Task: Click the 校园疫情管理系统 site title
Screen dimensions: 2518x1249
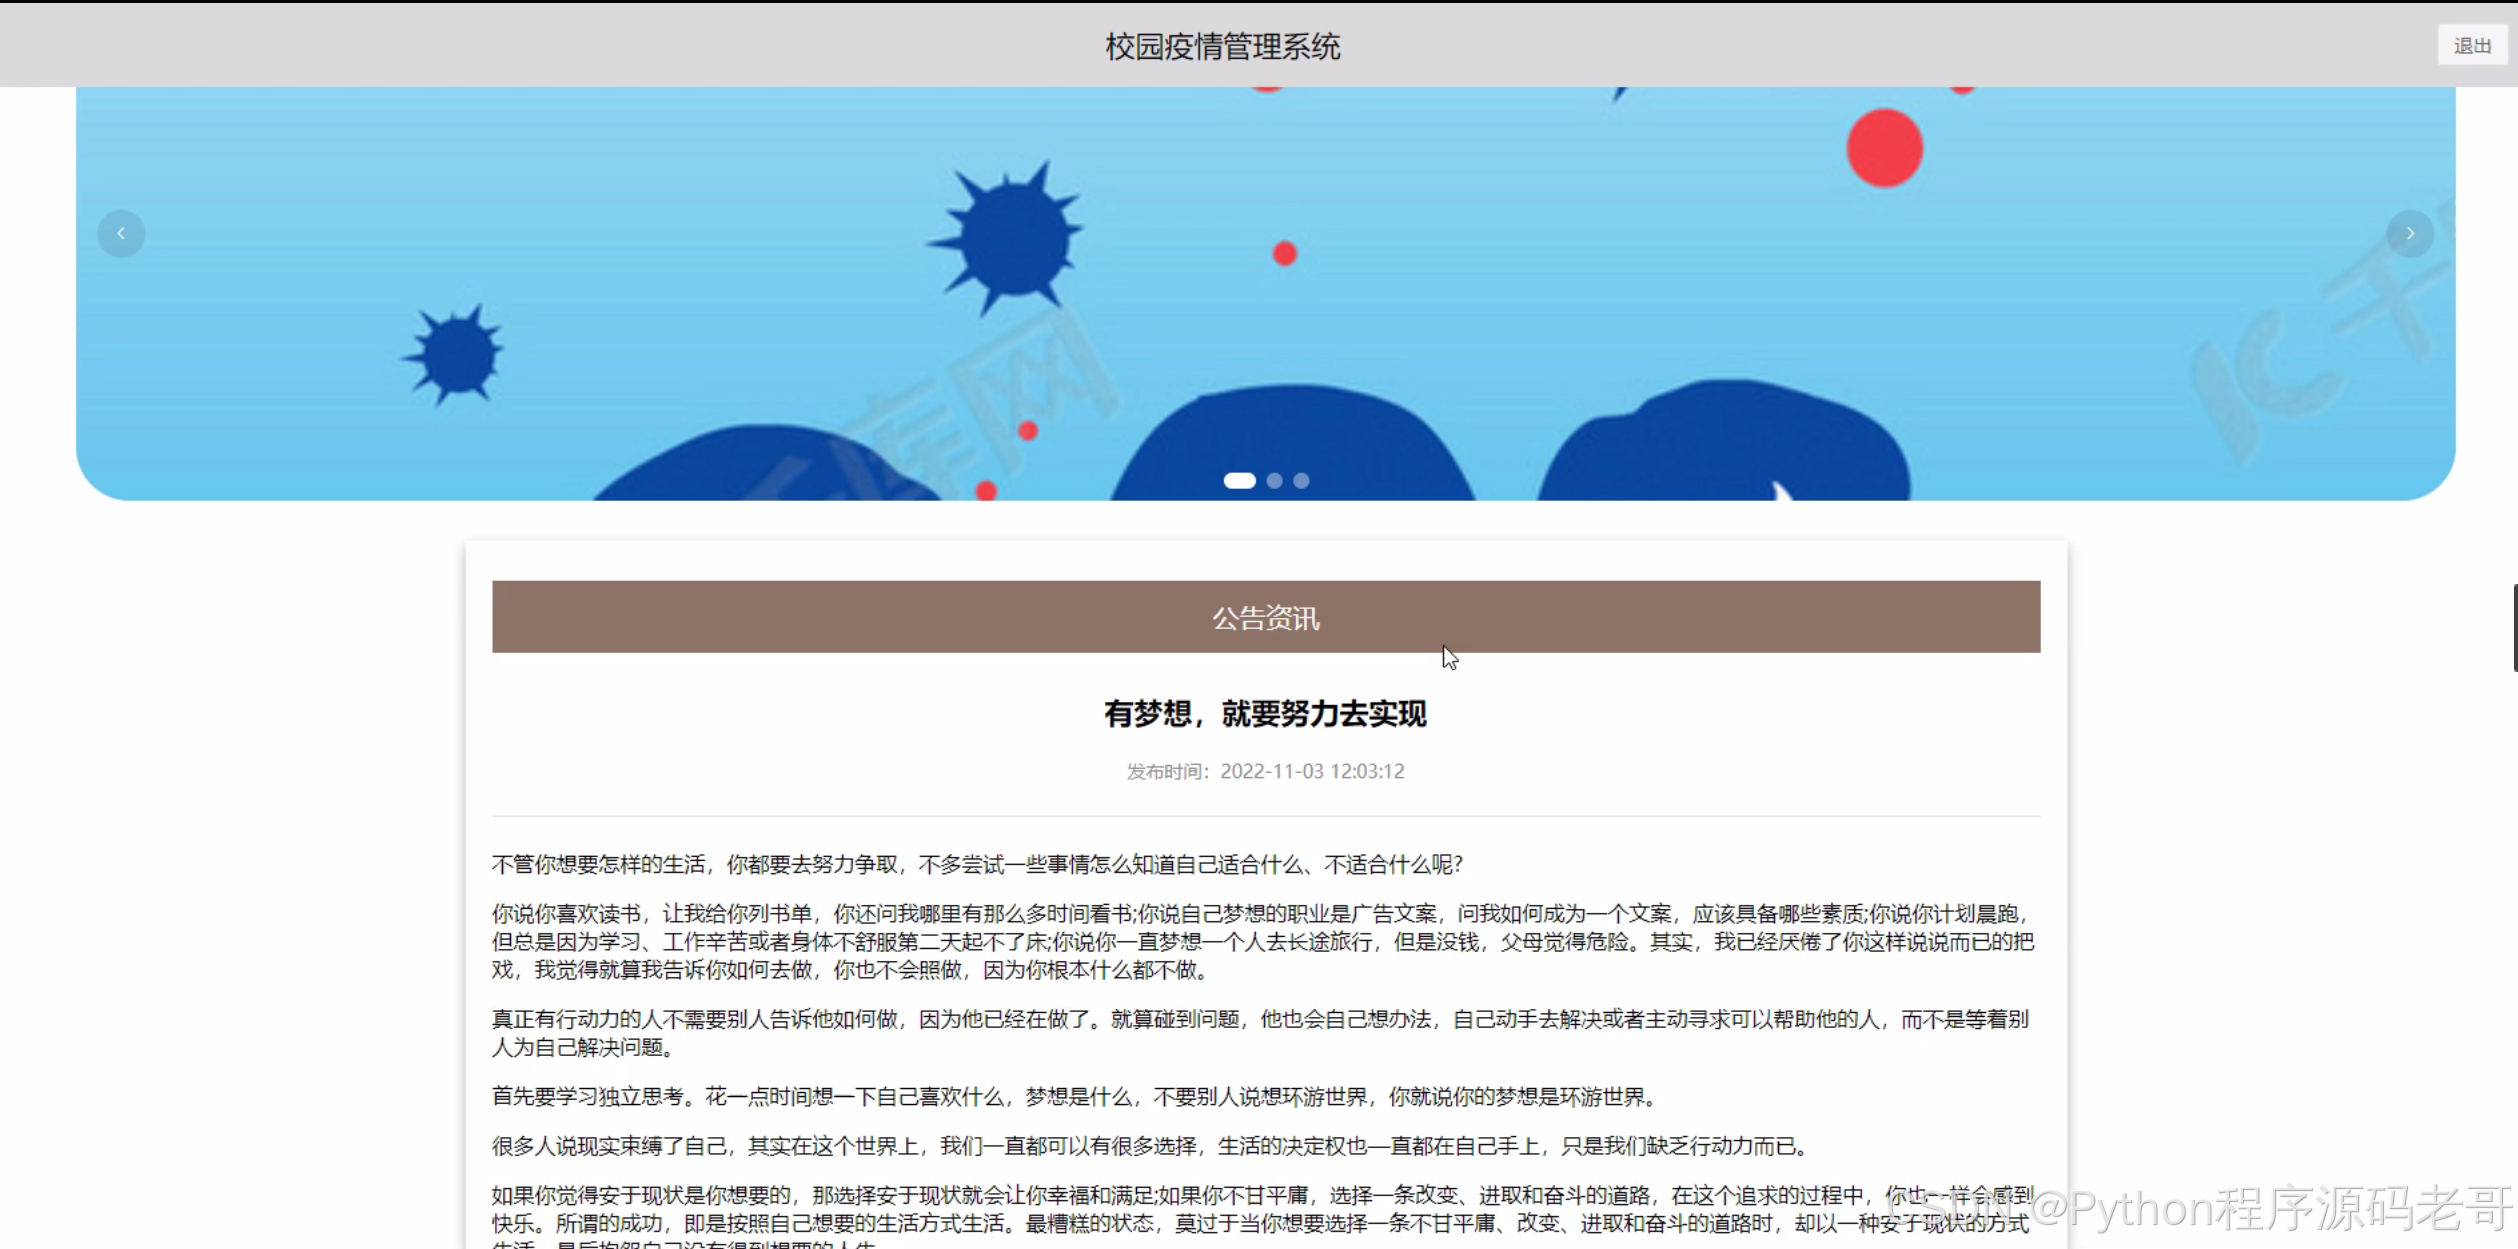Action: coord(1222,46)
